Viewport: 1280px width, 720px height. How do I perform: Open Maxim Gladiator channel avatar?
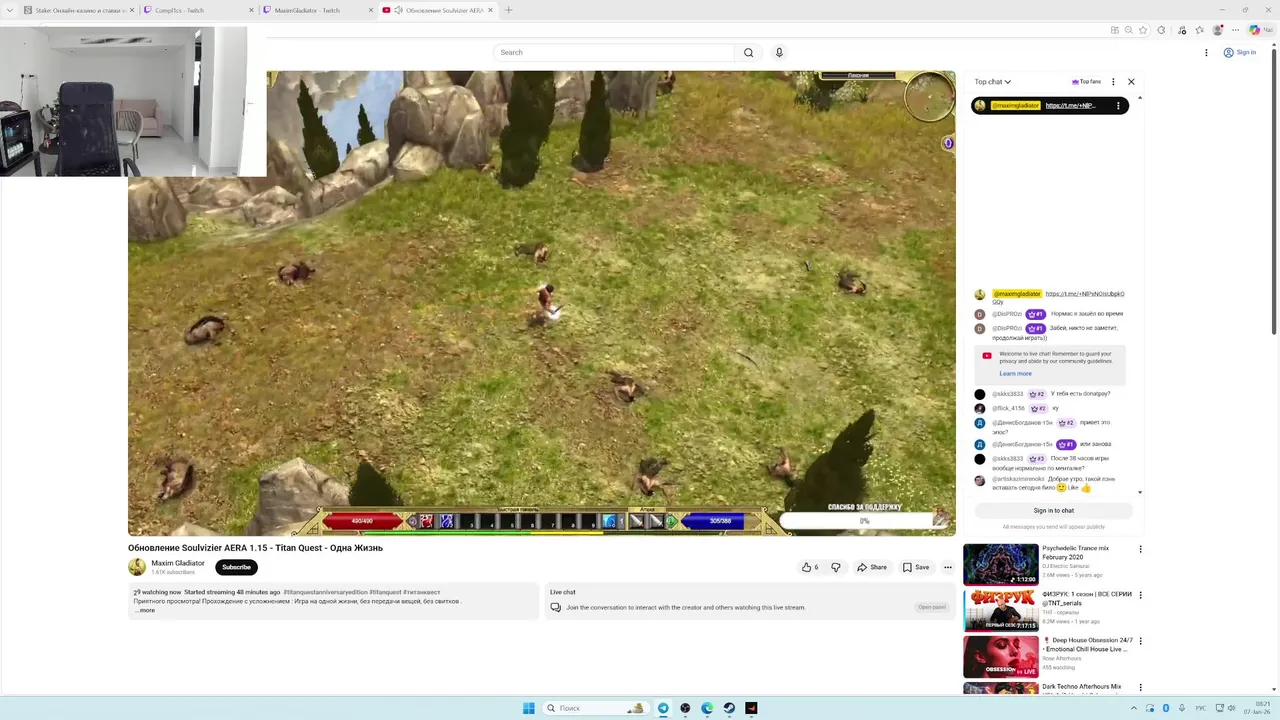click(137, 567)
